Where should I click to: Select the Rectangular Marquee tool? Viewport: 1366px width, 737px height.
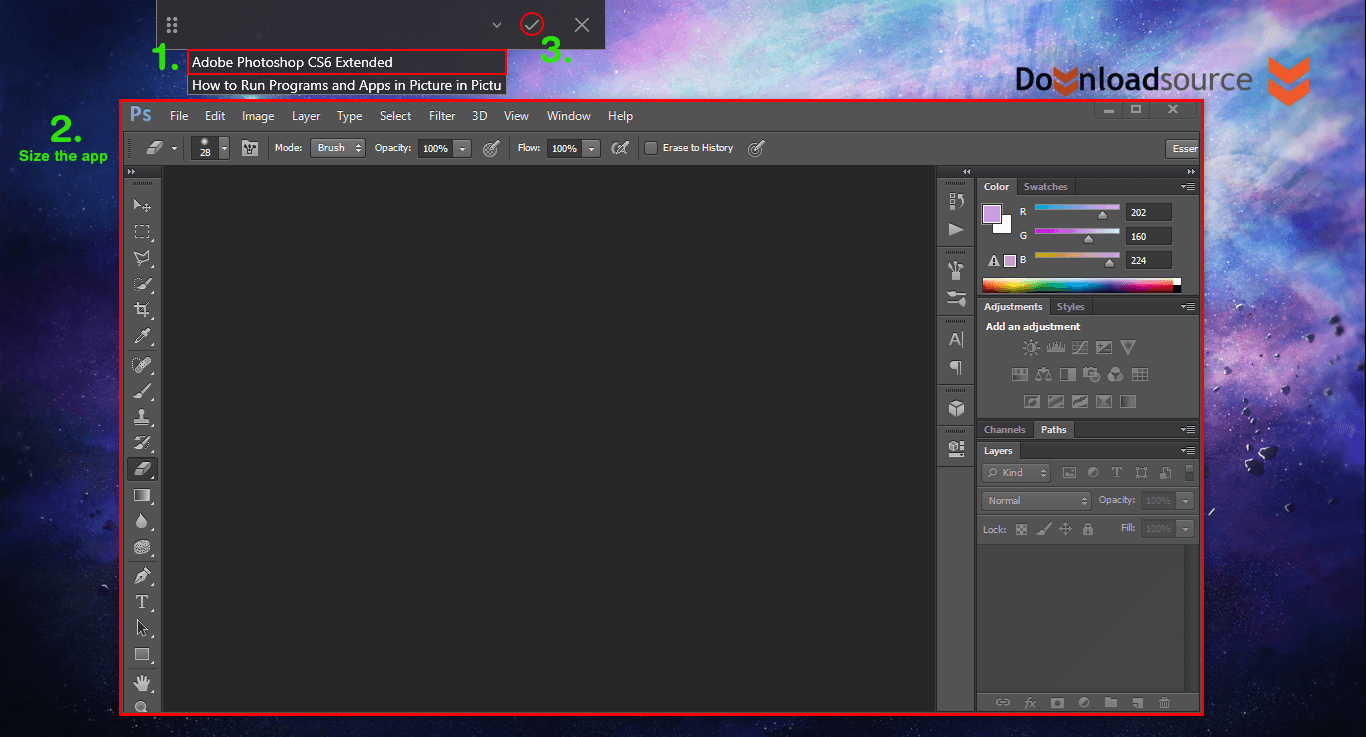point(142,232)
